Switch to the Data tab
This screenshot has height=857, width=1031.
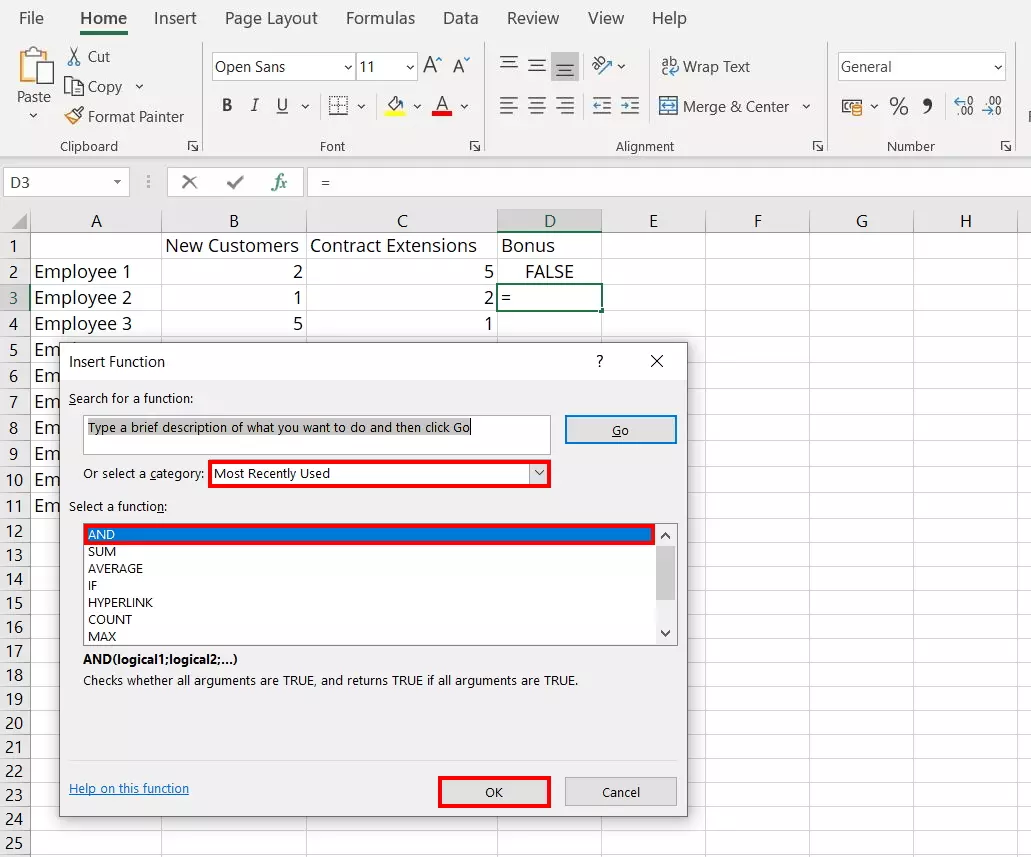(460, 18)
